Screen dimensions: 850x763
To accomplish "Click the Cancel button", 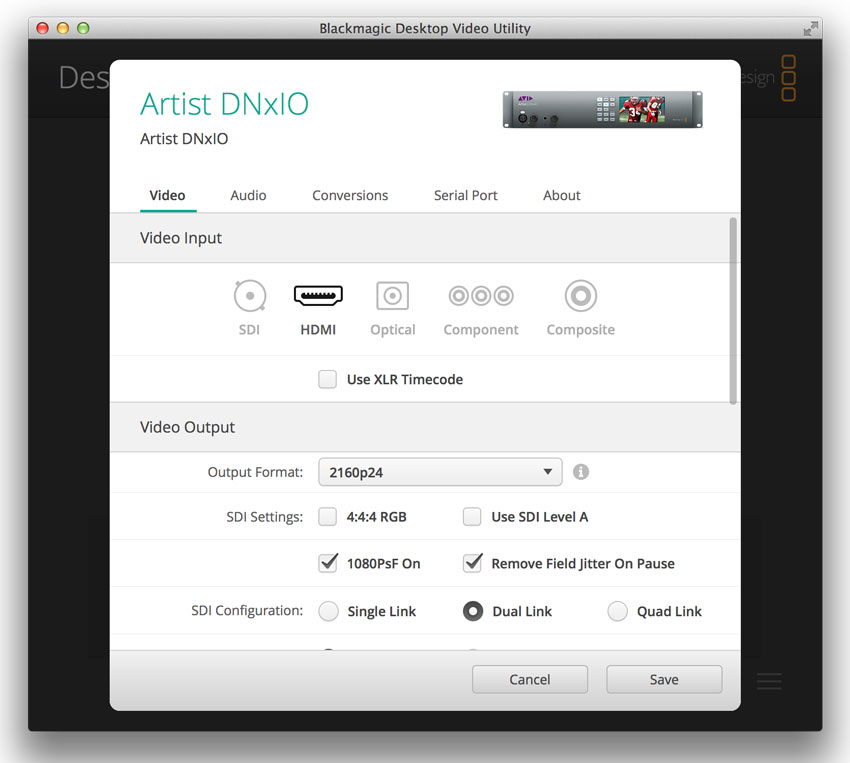I will pyautogui.click(x=530, y=680).
